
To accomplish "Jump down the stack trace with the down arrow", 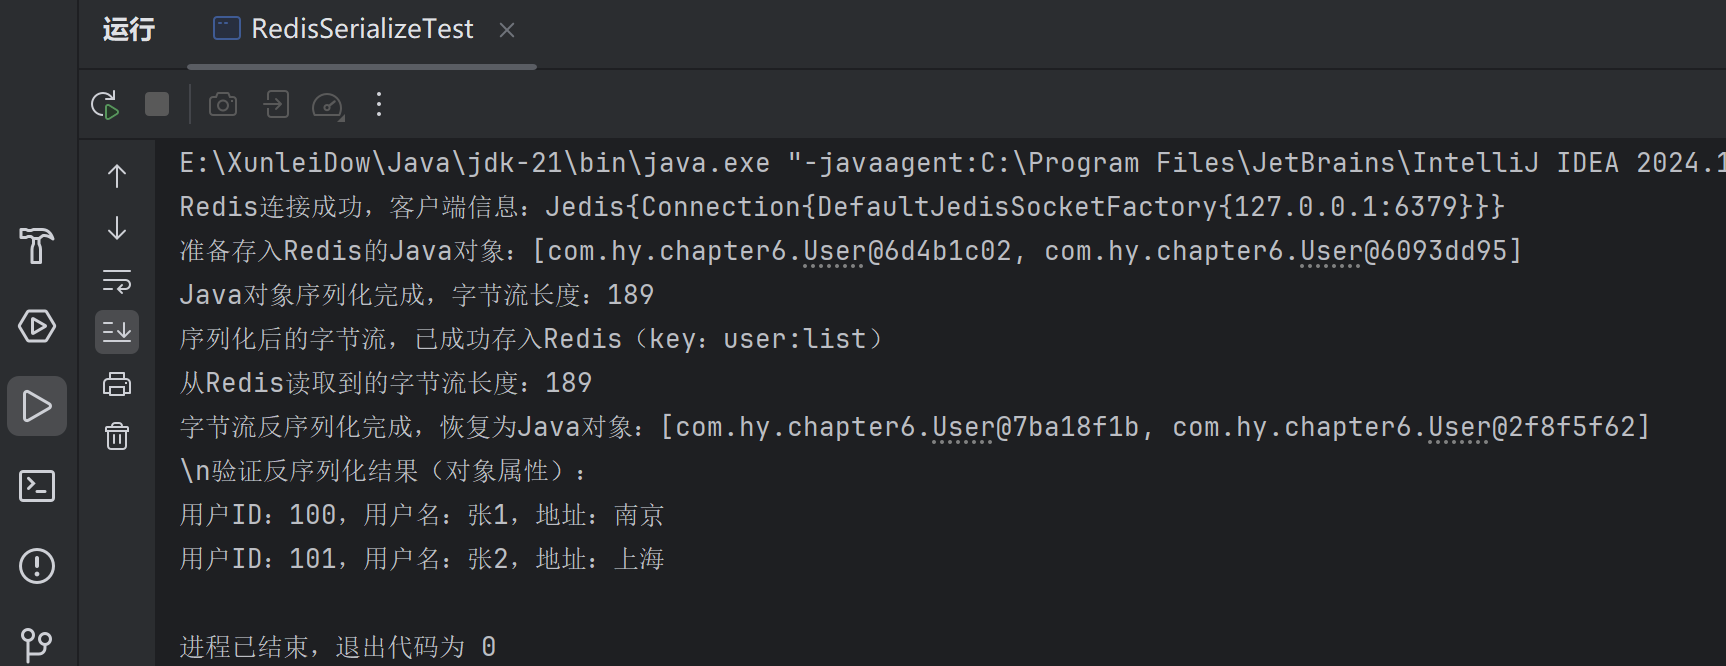I will click(x=117, y=228).
